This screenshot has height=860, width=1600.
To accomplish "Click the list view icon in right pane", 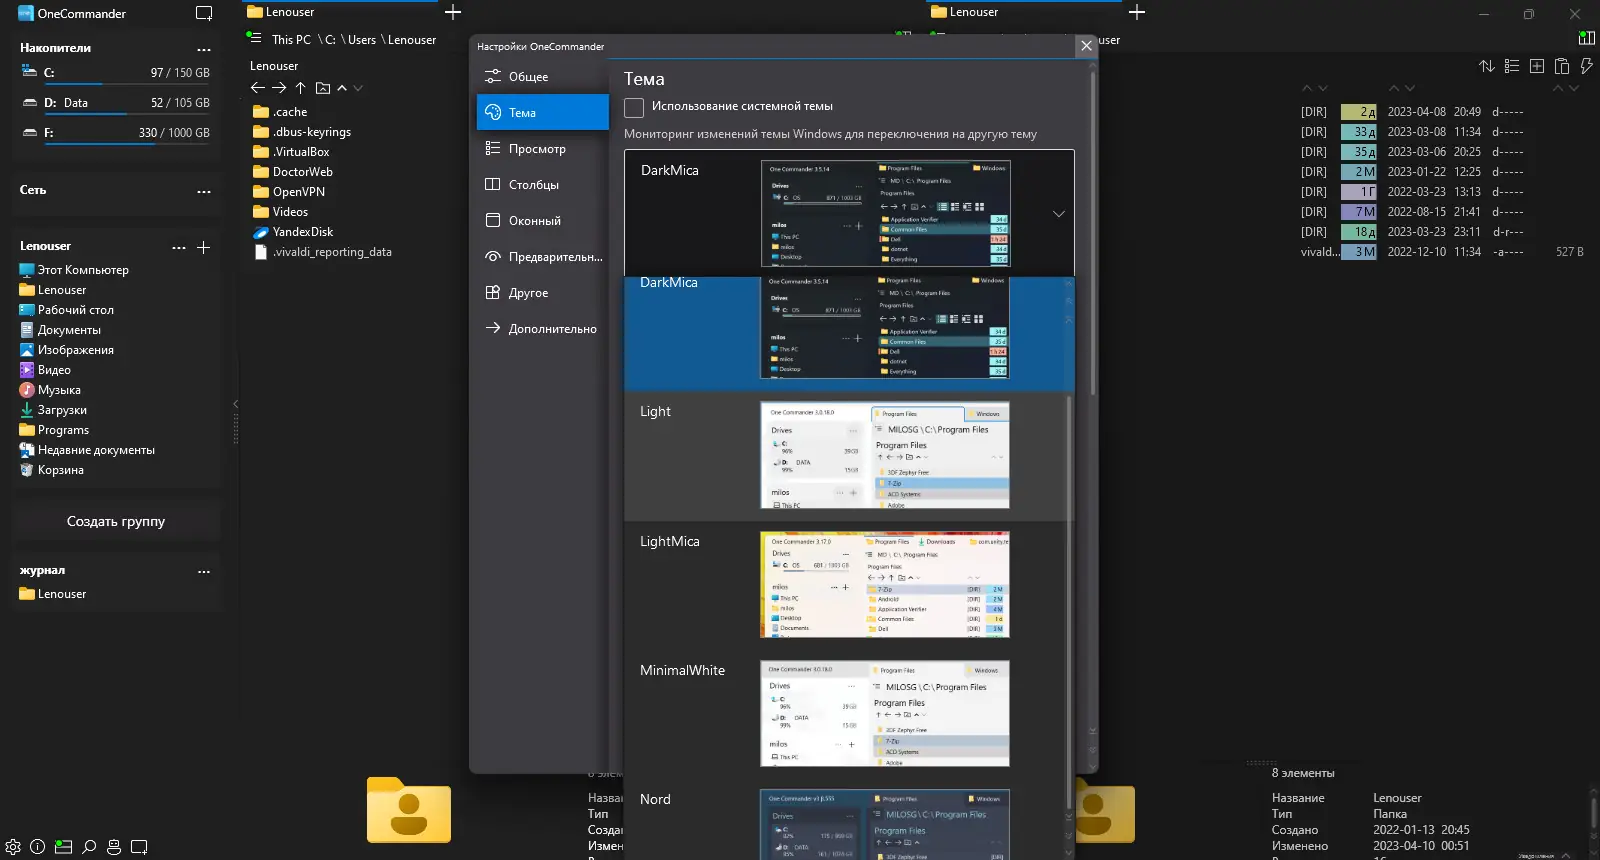I will 1512,66.
